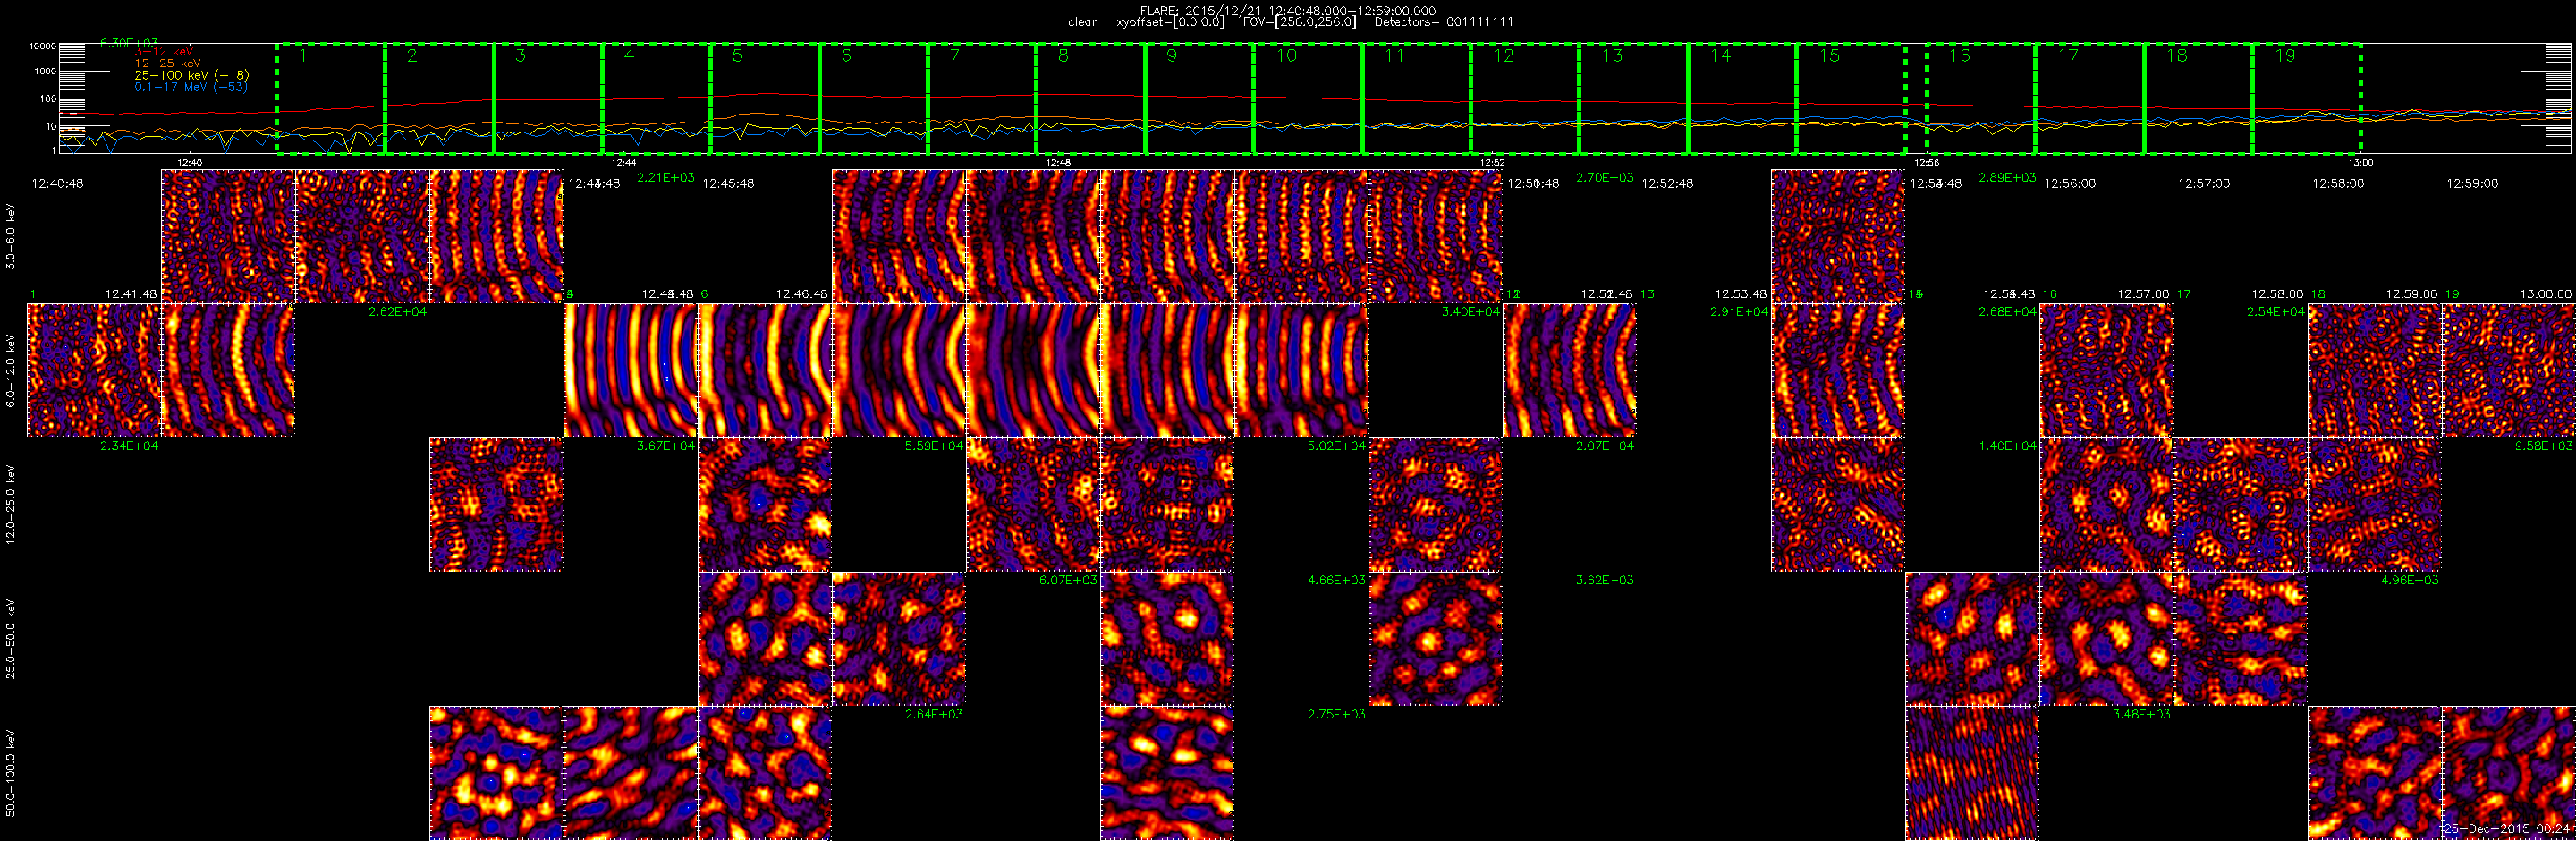This screenshot has height=841, width=2576.
Task: Click interval 10 marker
Action: click(x=1286, y=56)
